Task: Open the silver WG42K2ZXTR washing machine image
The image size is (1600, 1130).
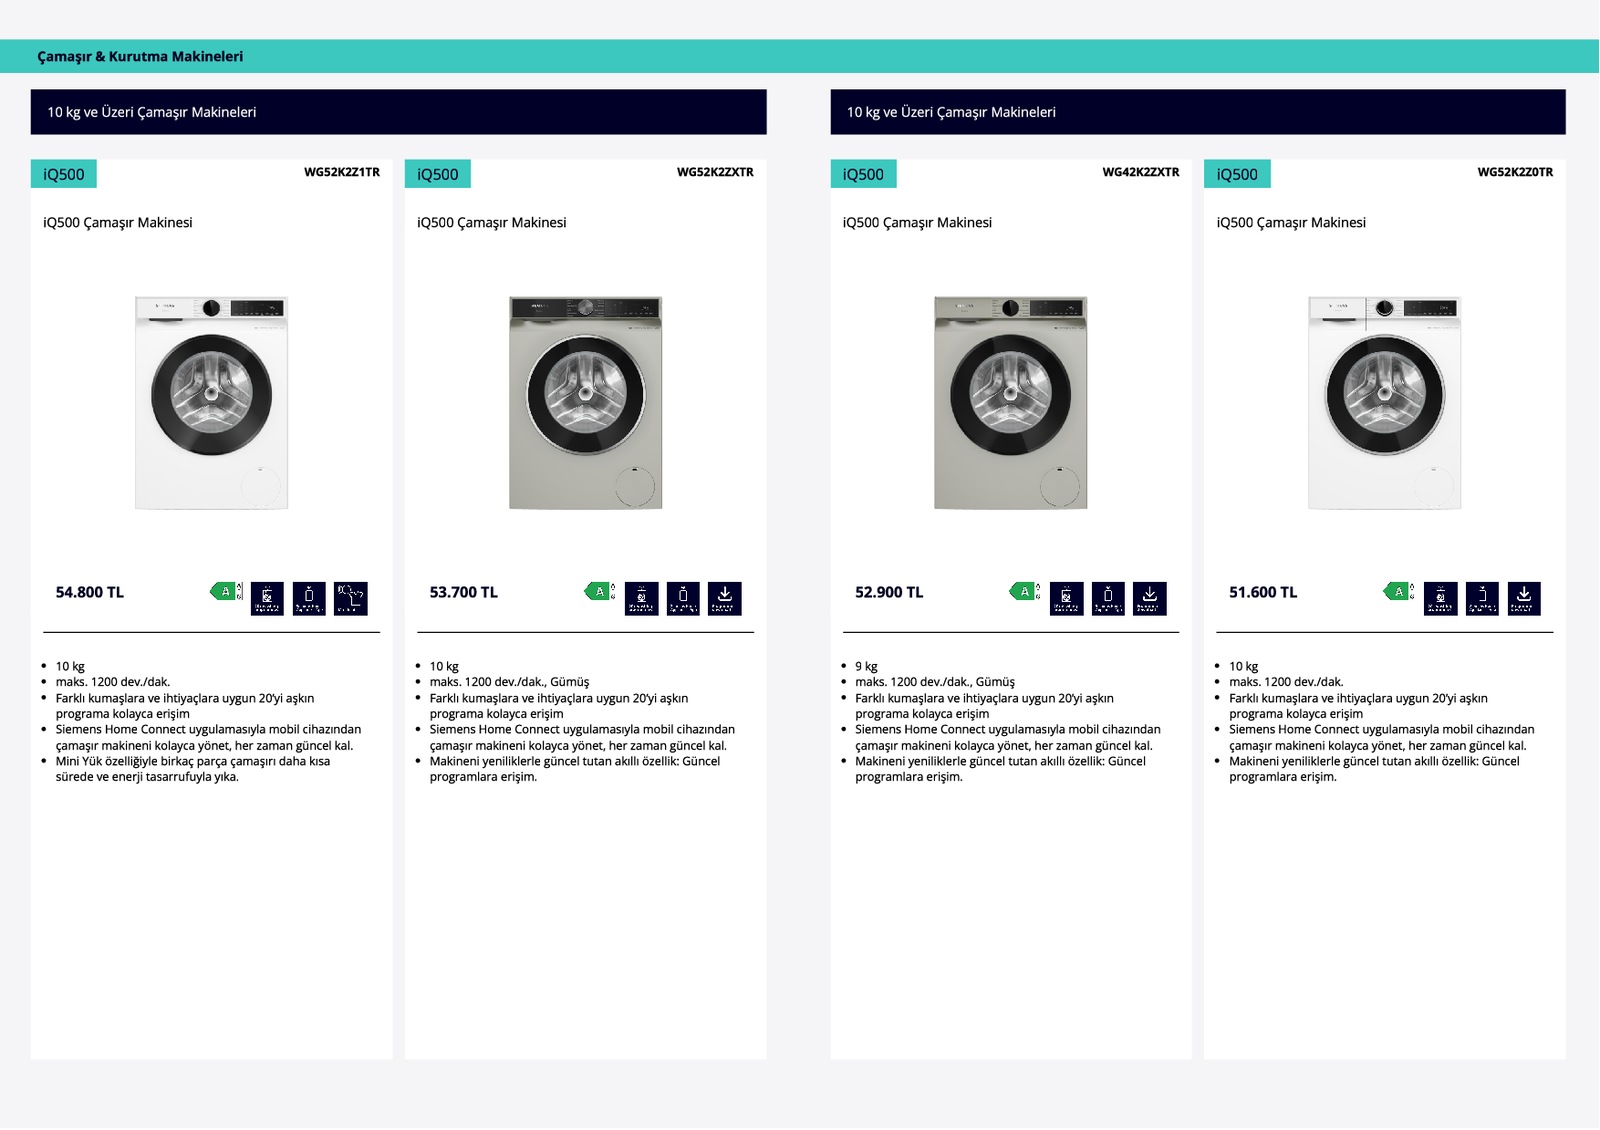Action: point(1011,403)
